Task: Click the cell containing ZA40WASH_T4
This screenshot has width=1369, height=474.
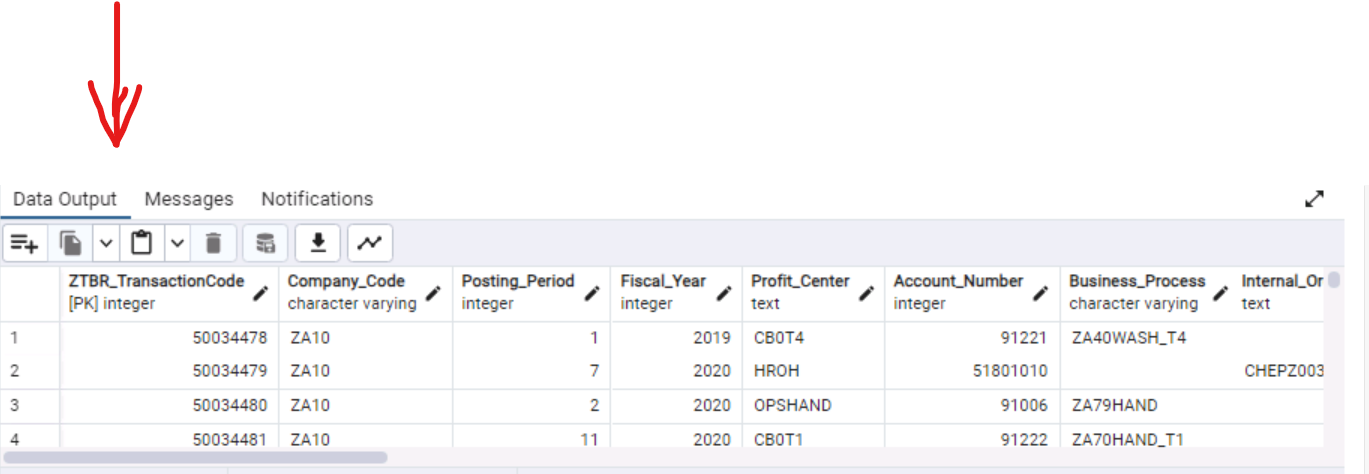Action: tap(1128, 338)
